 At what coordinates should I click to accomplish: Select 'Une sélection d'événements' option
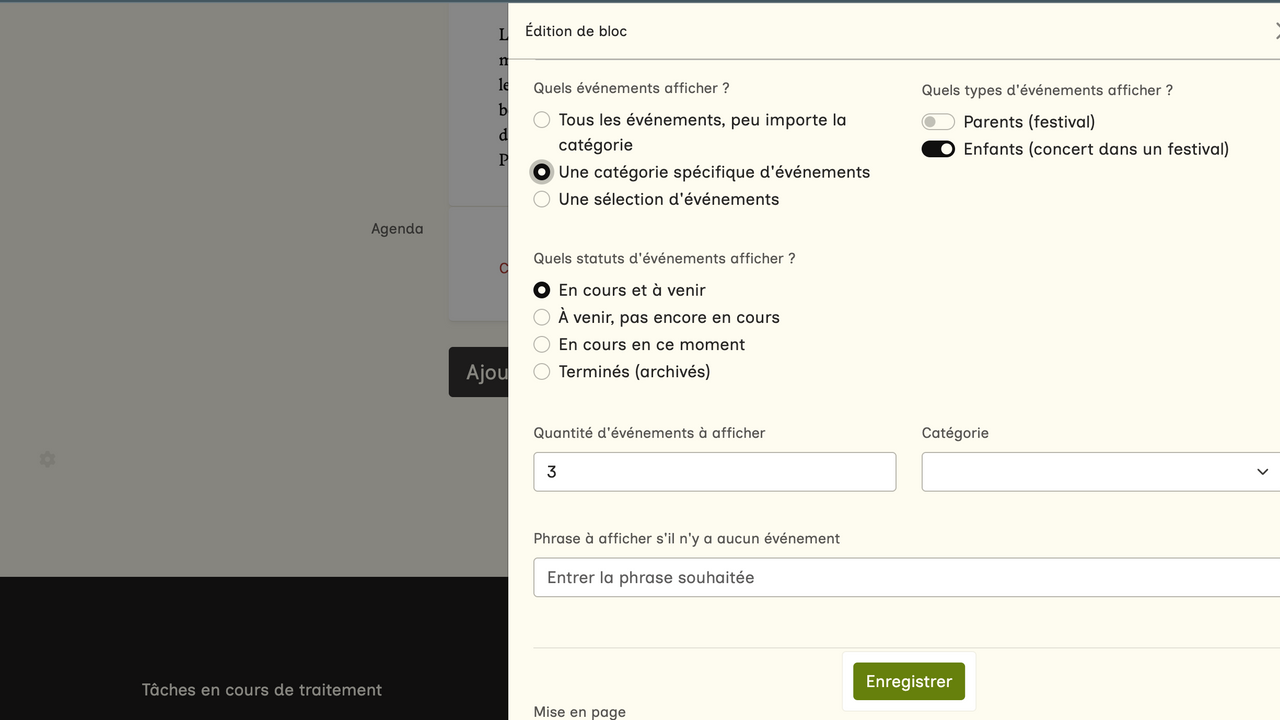tap(542, 199)
